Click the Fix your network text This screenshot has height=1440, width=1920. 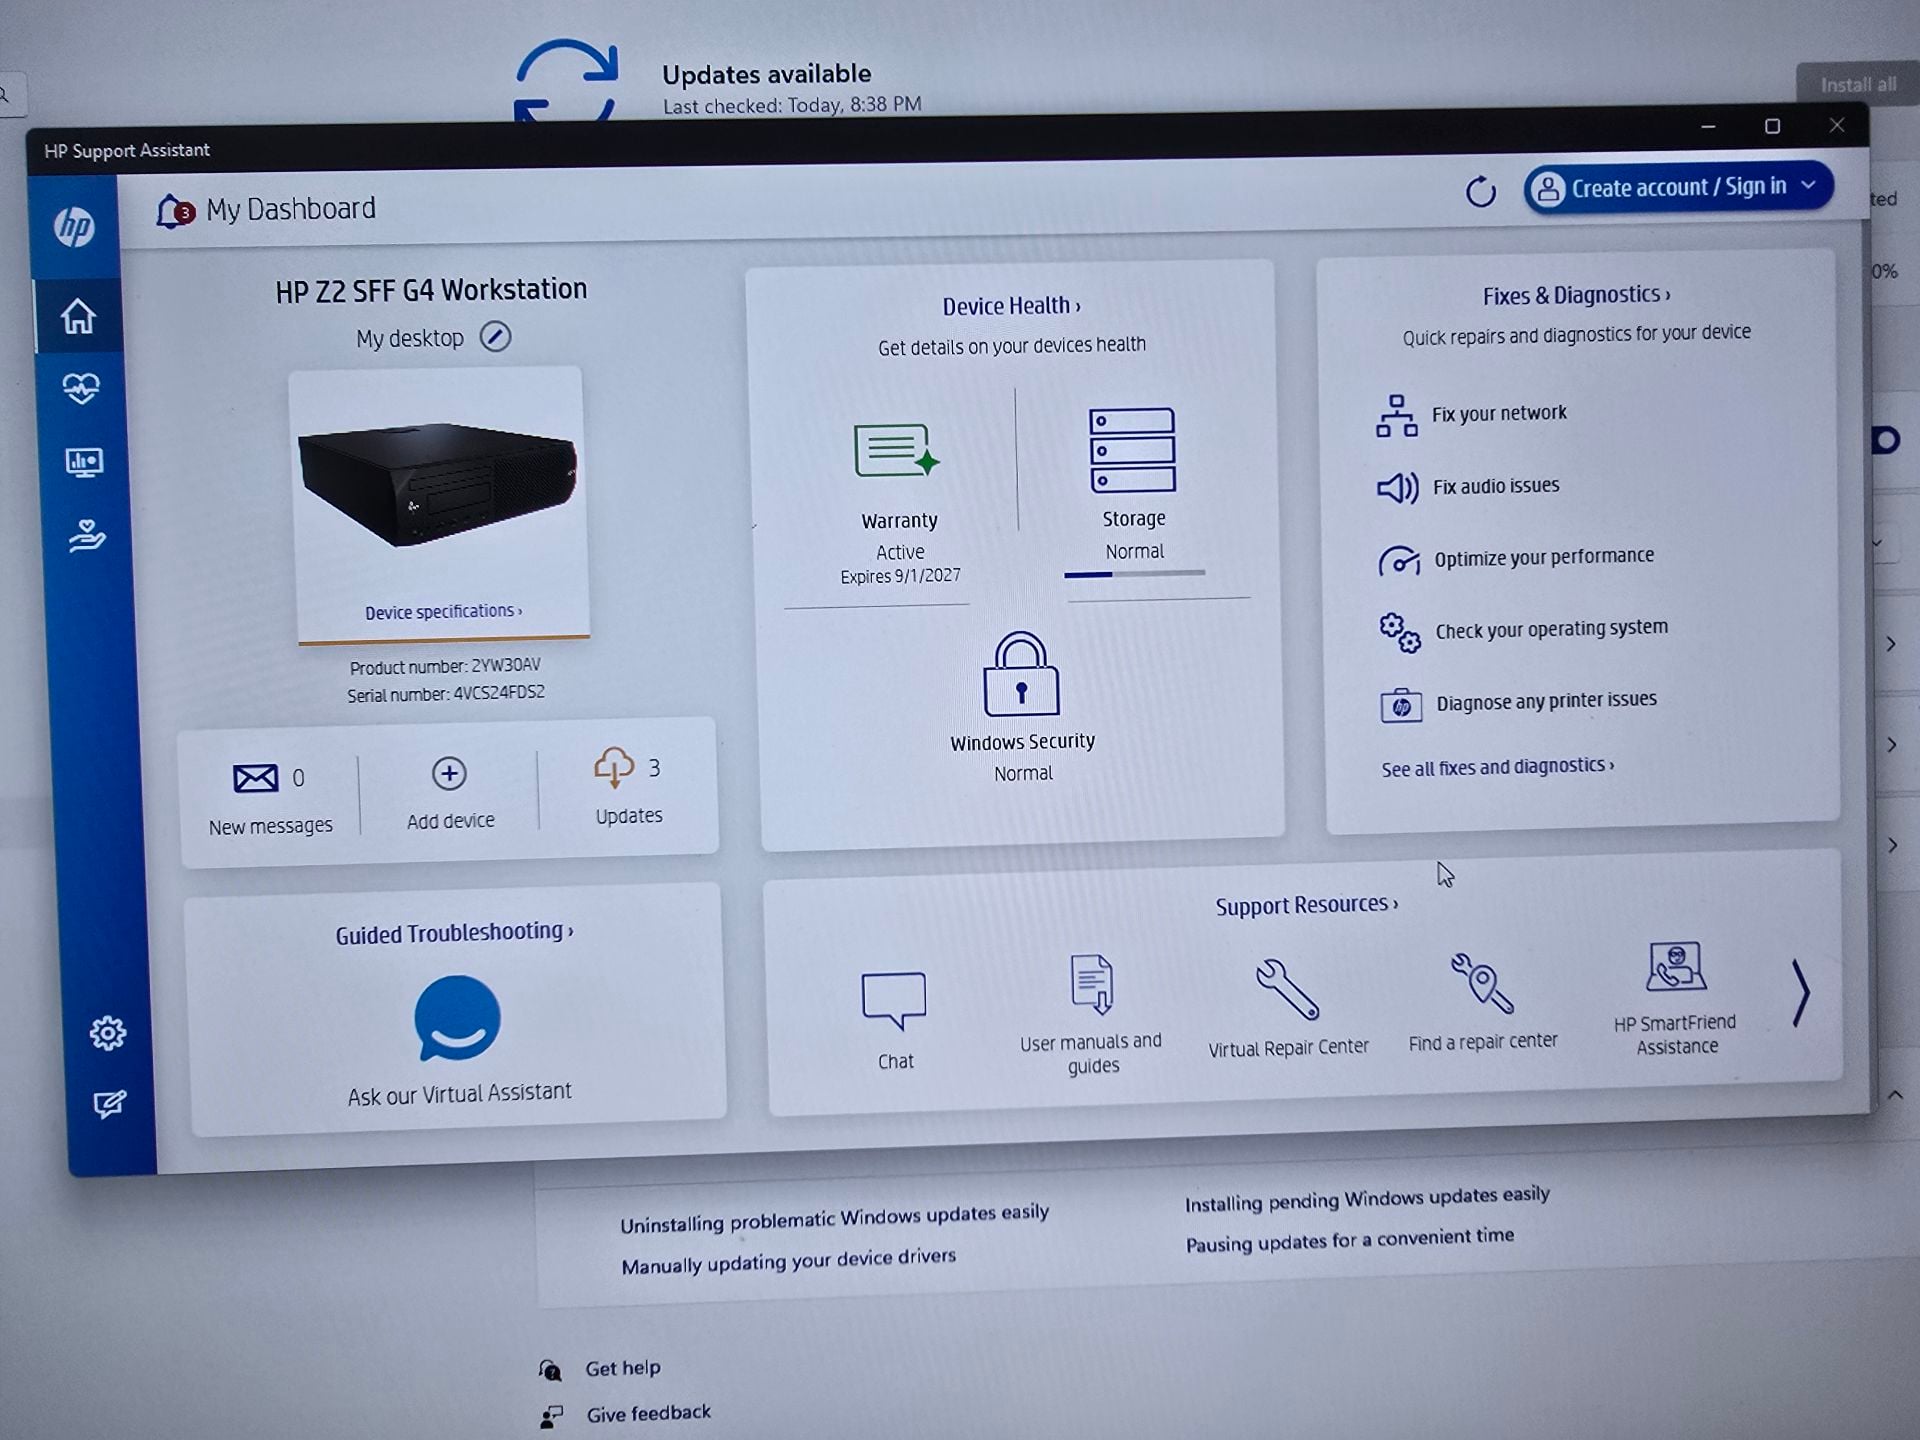[x=1498, y=413]
